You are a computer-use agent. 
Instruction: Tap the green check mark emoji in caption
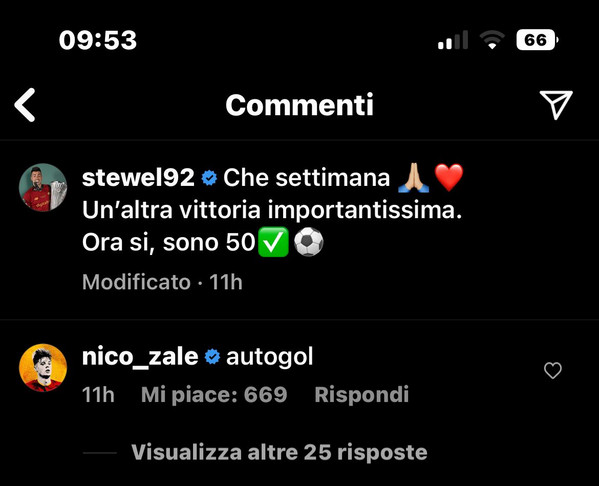pos(273,242)
